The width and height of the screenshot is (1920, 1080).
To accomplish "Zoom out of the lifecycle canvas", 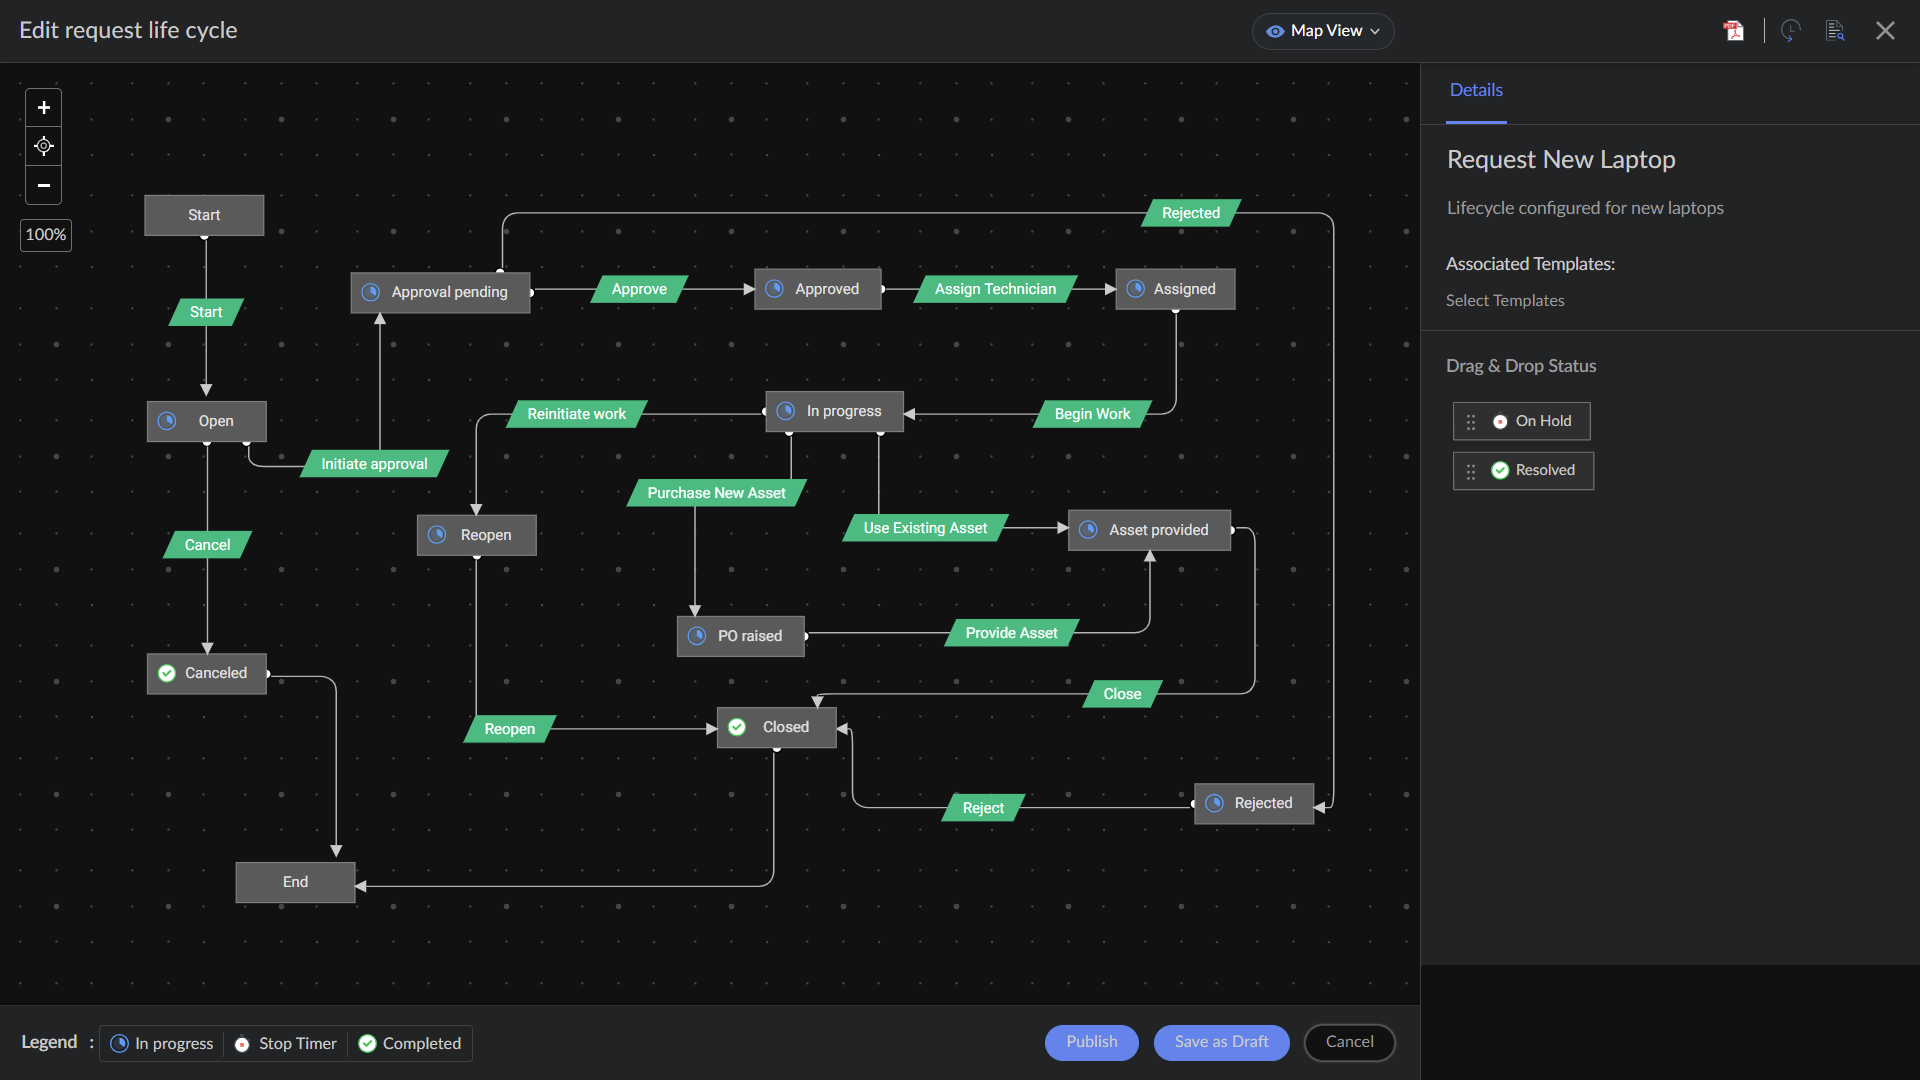I will (43, 185).
